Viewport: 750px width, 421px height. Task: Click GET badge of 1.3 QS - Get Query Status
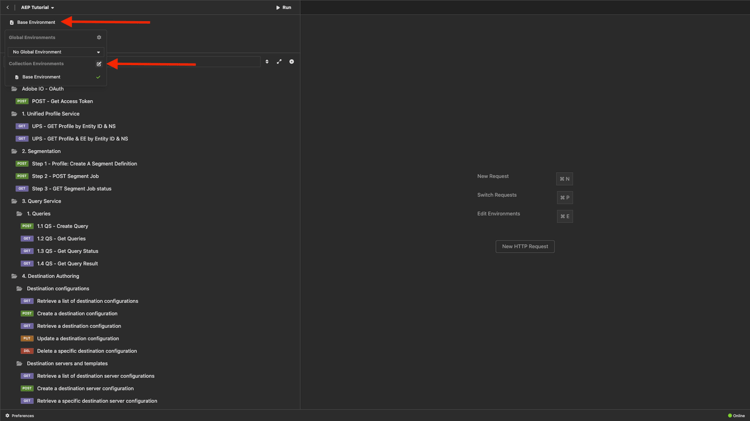click(x=27, y=251)
